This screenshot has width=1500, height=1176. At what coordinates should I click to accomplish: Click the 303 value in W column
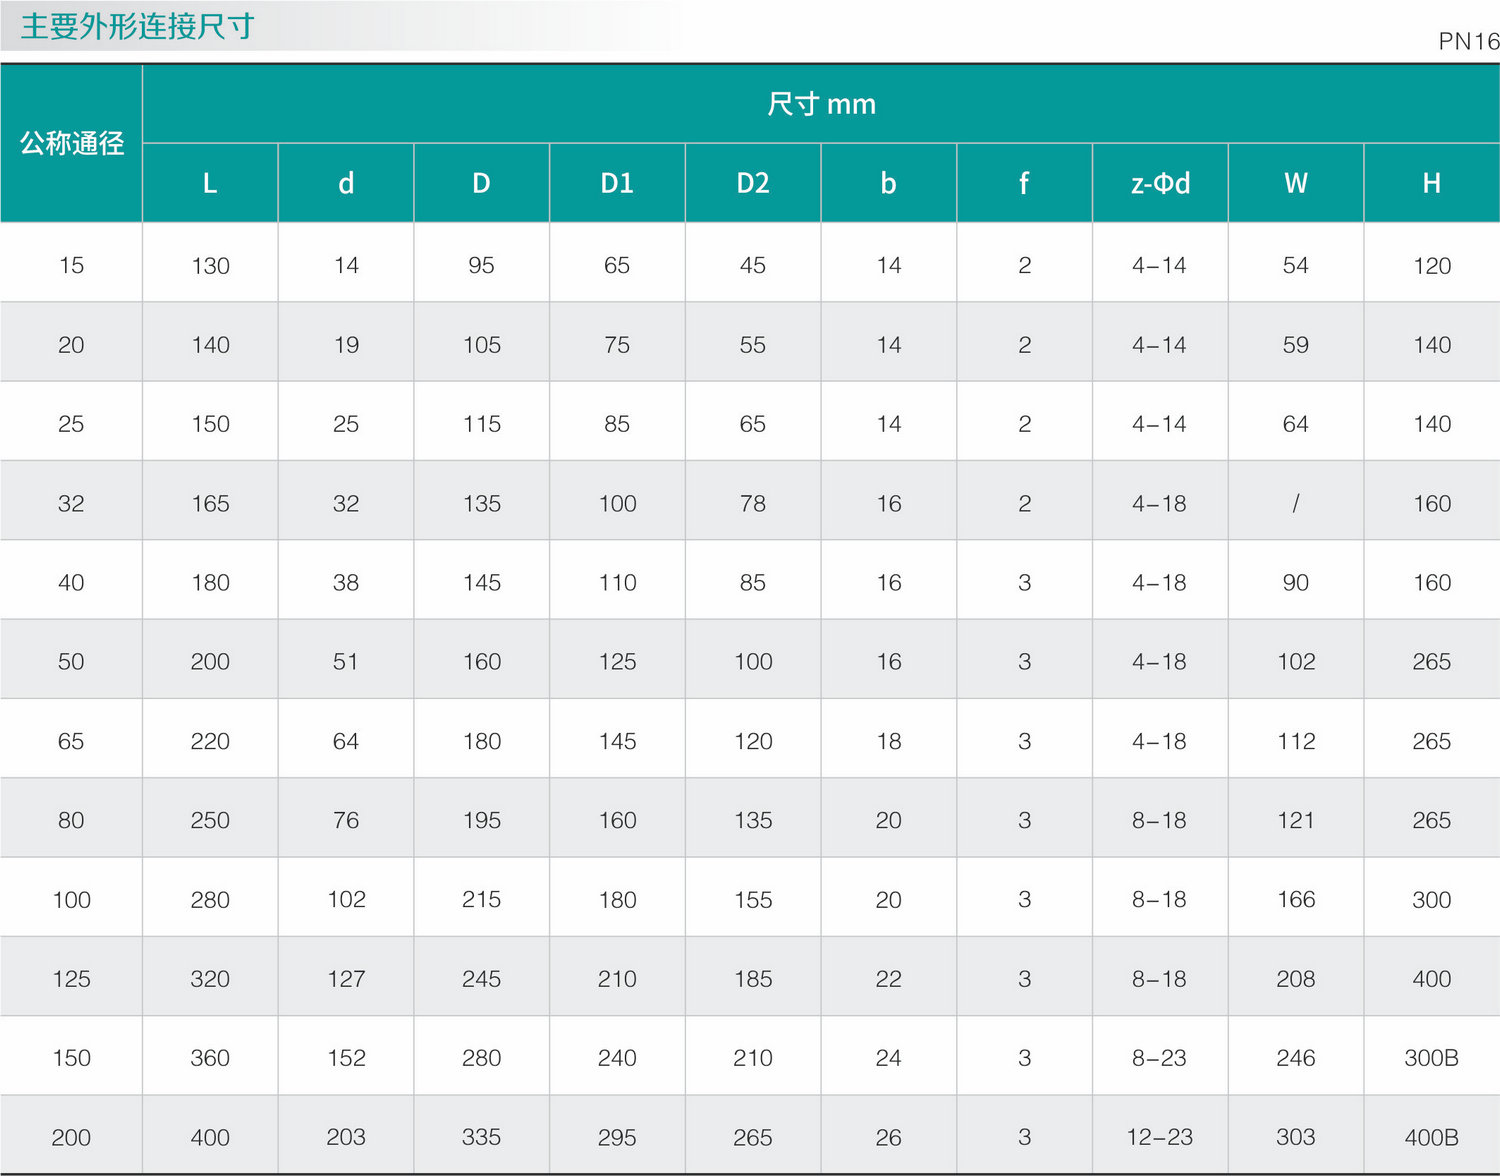(1296, 1137)
